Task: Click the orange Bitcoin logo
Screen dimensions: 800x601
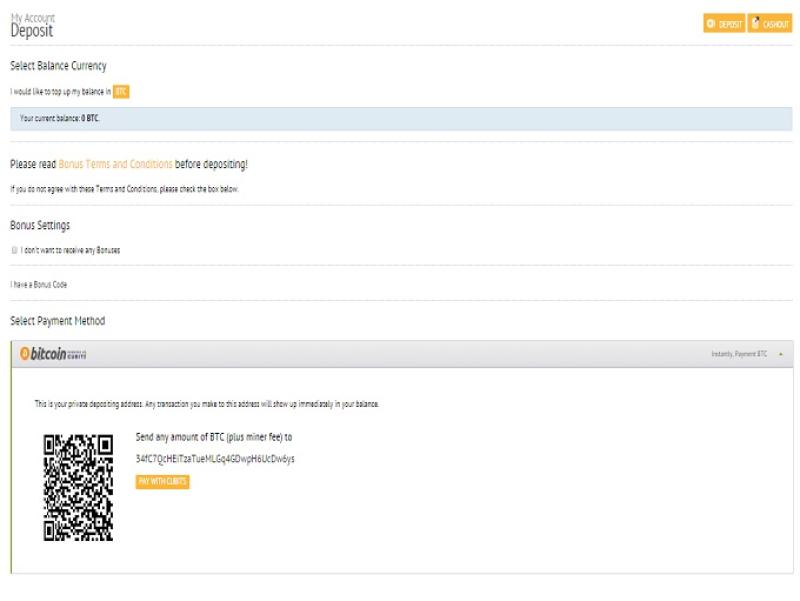Action: click(47, 354)
